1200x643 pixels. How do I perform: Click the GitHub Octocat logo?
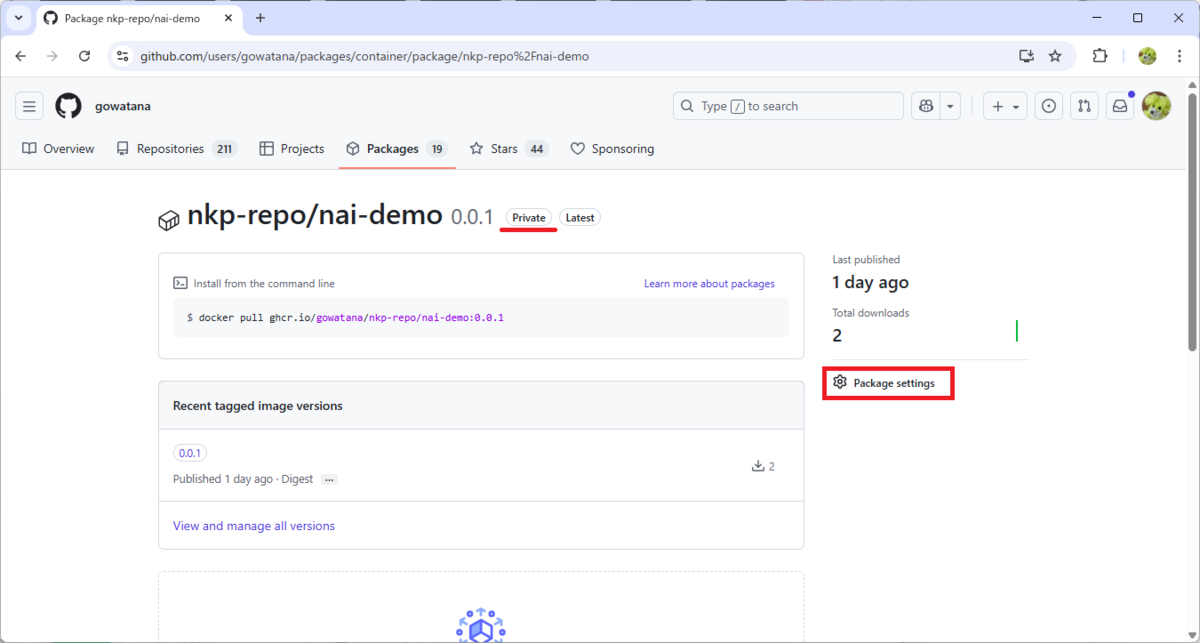click(68, 106)
